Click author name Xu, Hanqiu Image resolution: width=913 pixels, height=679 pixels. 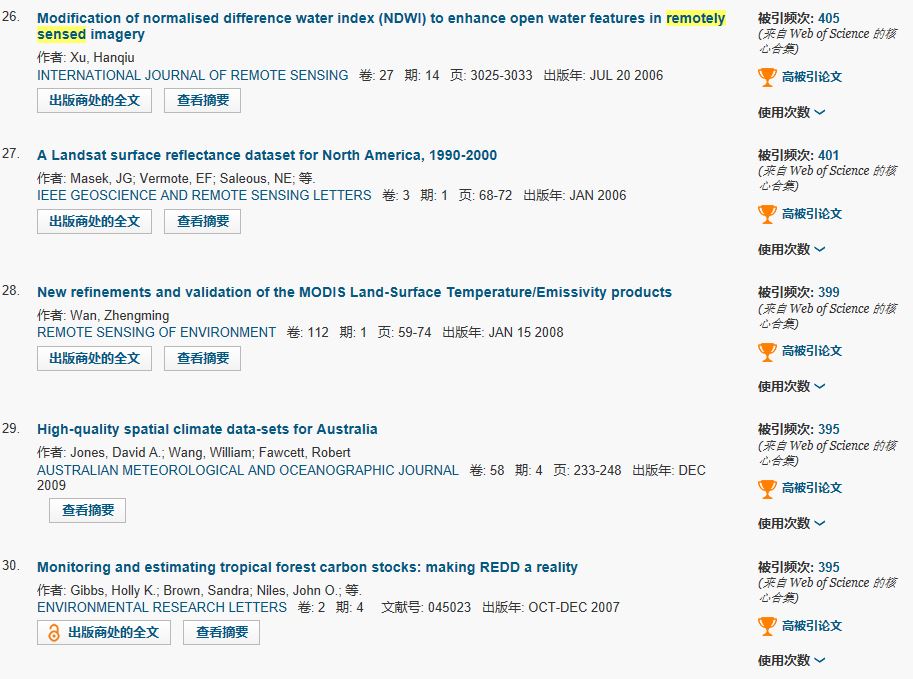point(102,58)
